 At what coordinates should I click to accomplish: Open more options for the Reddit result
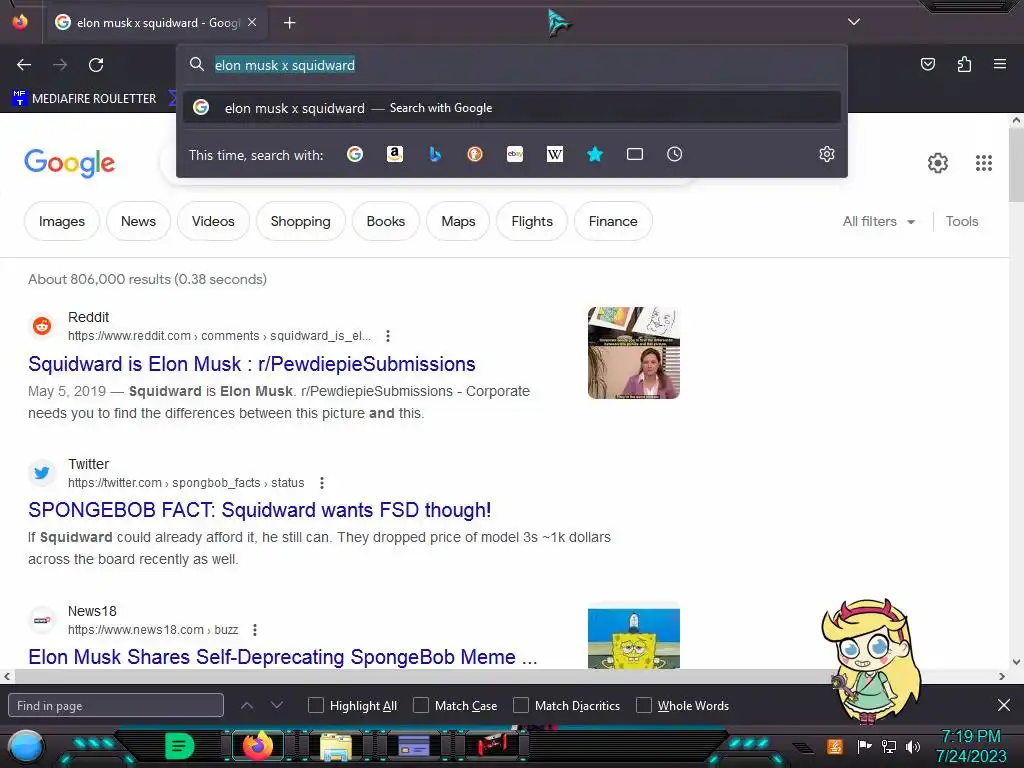(x=388, y=336)
